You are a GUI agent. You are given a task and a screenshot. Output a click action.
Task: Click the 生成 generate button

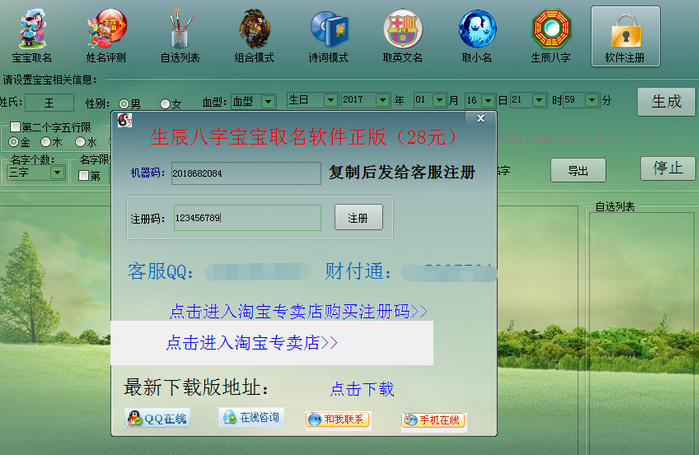click(x=666, y=102)
